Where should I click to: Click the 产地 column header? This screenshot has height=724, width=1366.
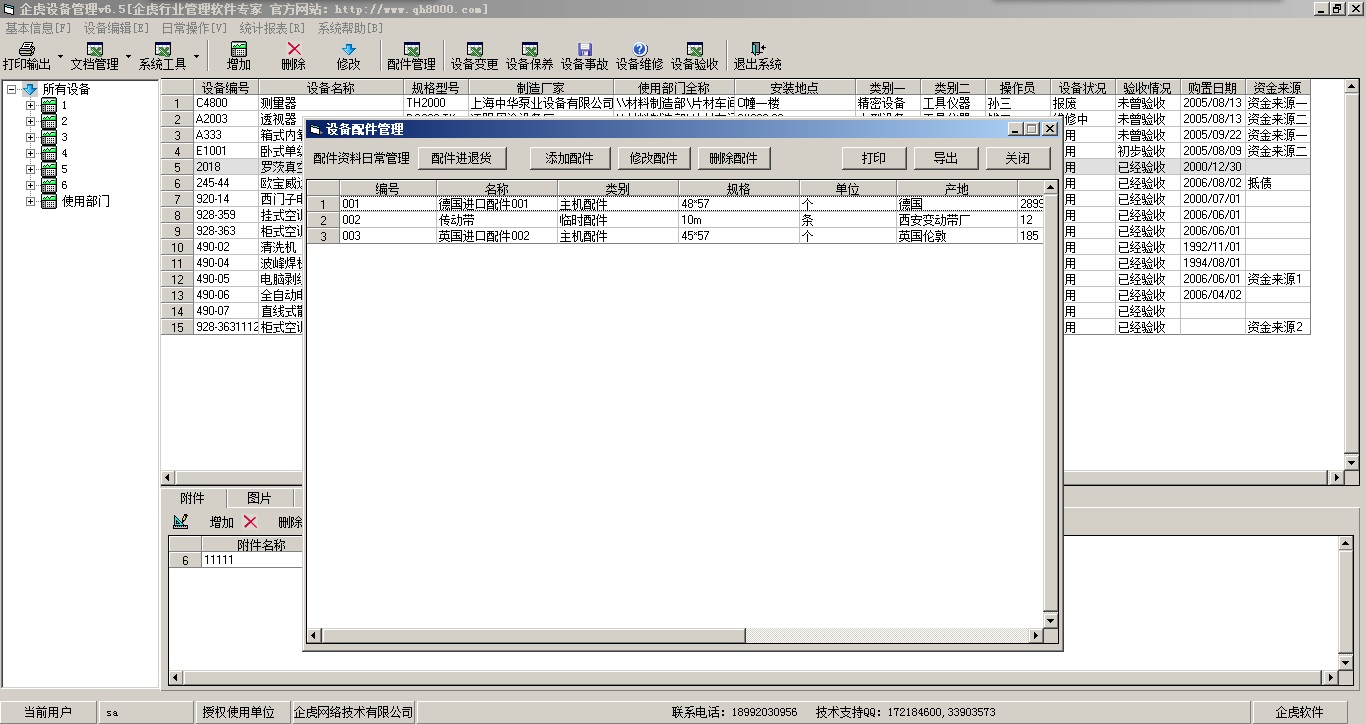[956, 188]
